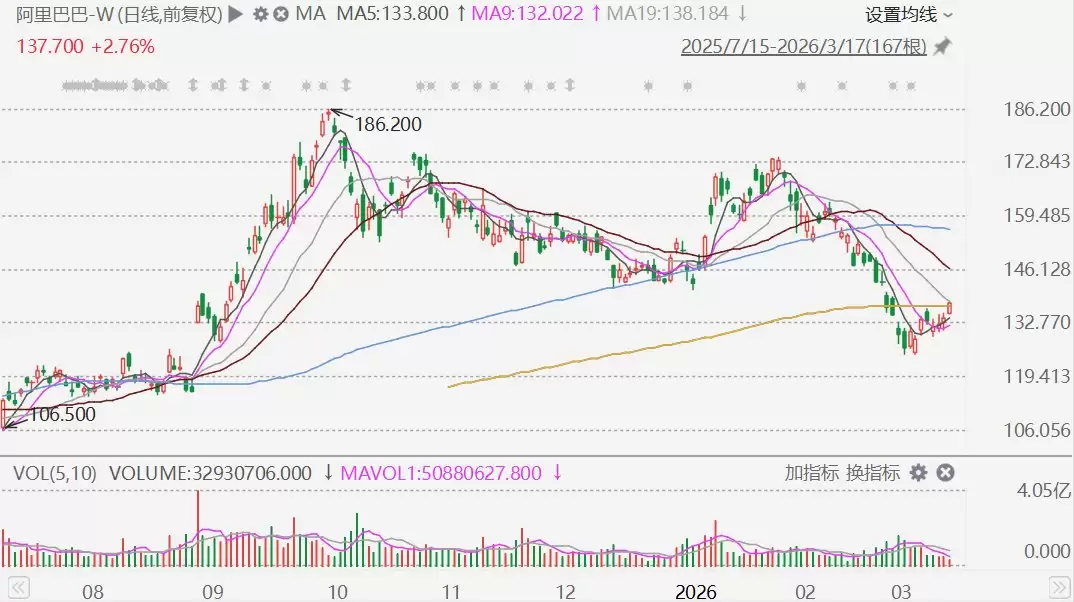This screenshot has width=1074, height=602.
Task: Toggle the MA5 moving average line
Action: (392, 14)
